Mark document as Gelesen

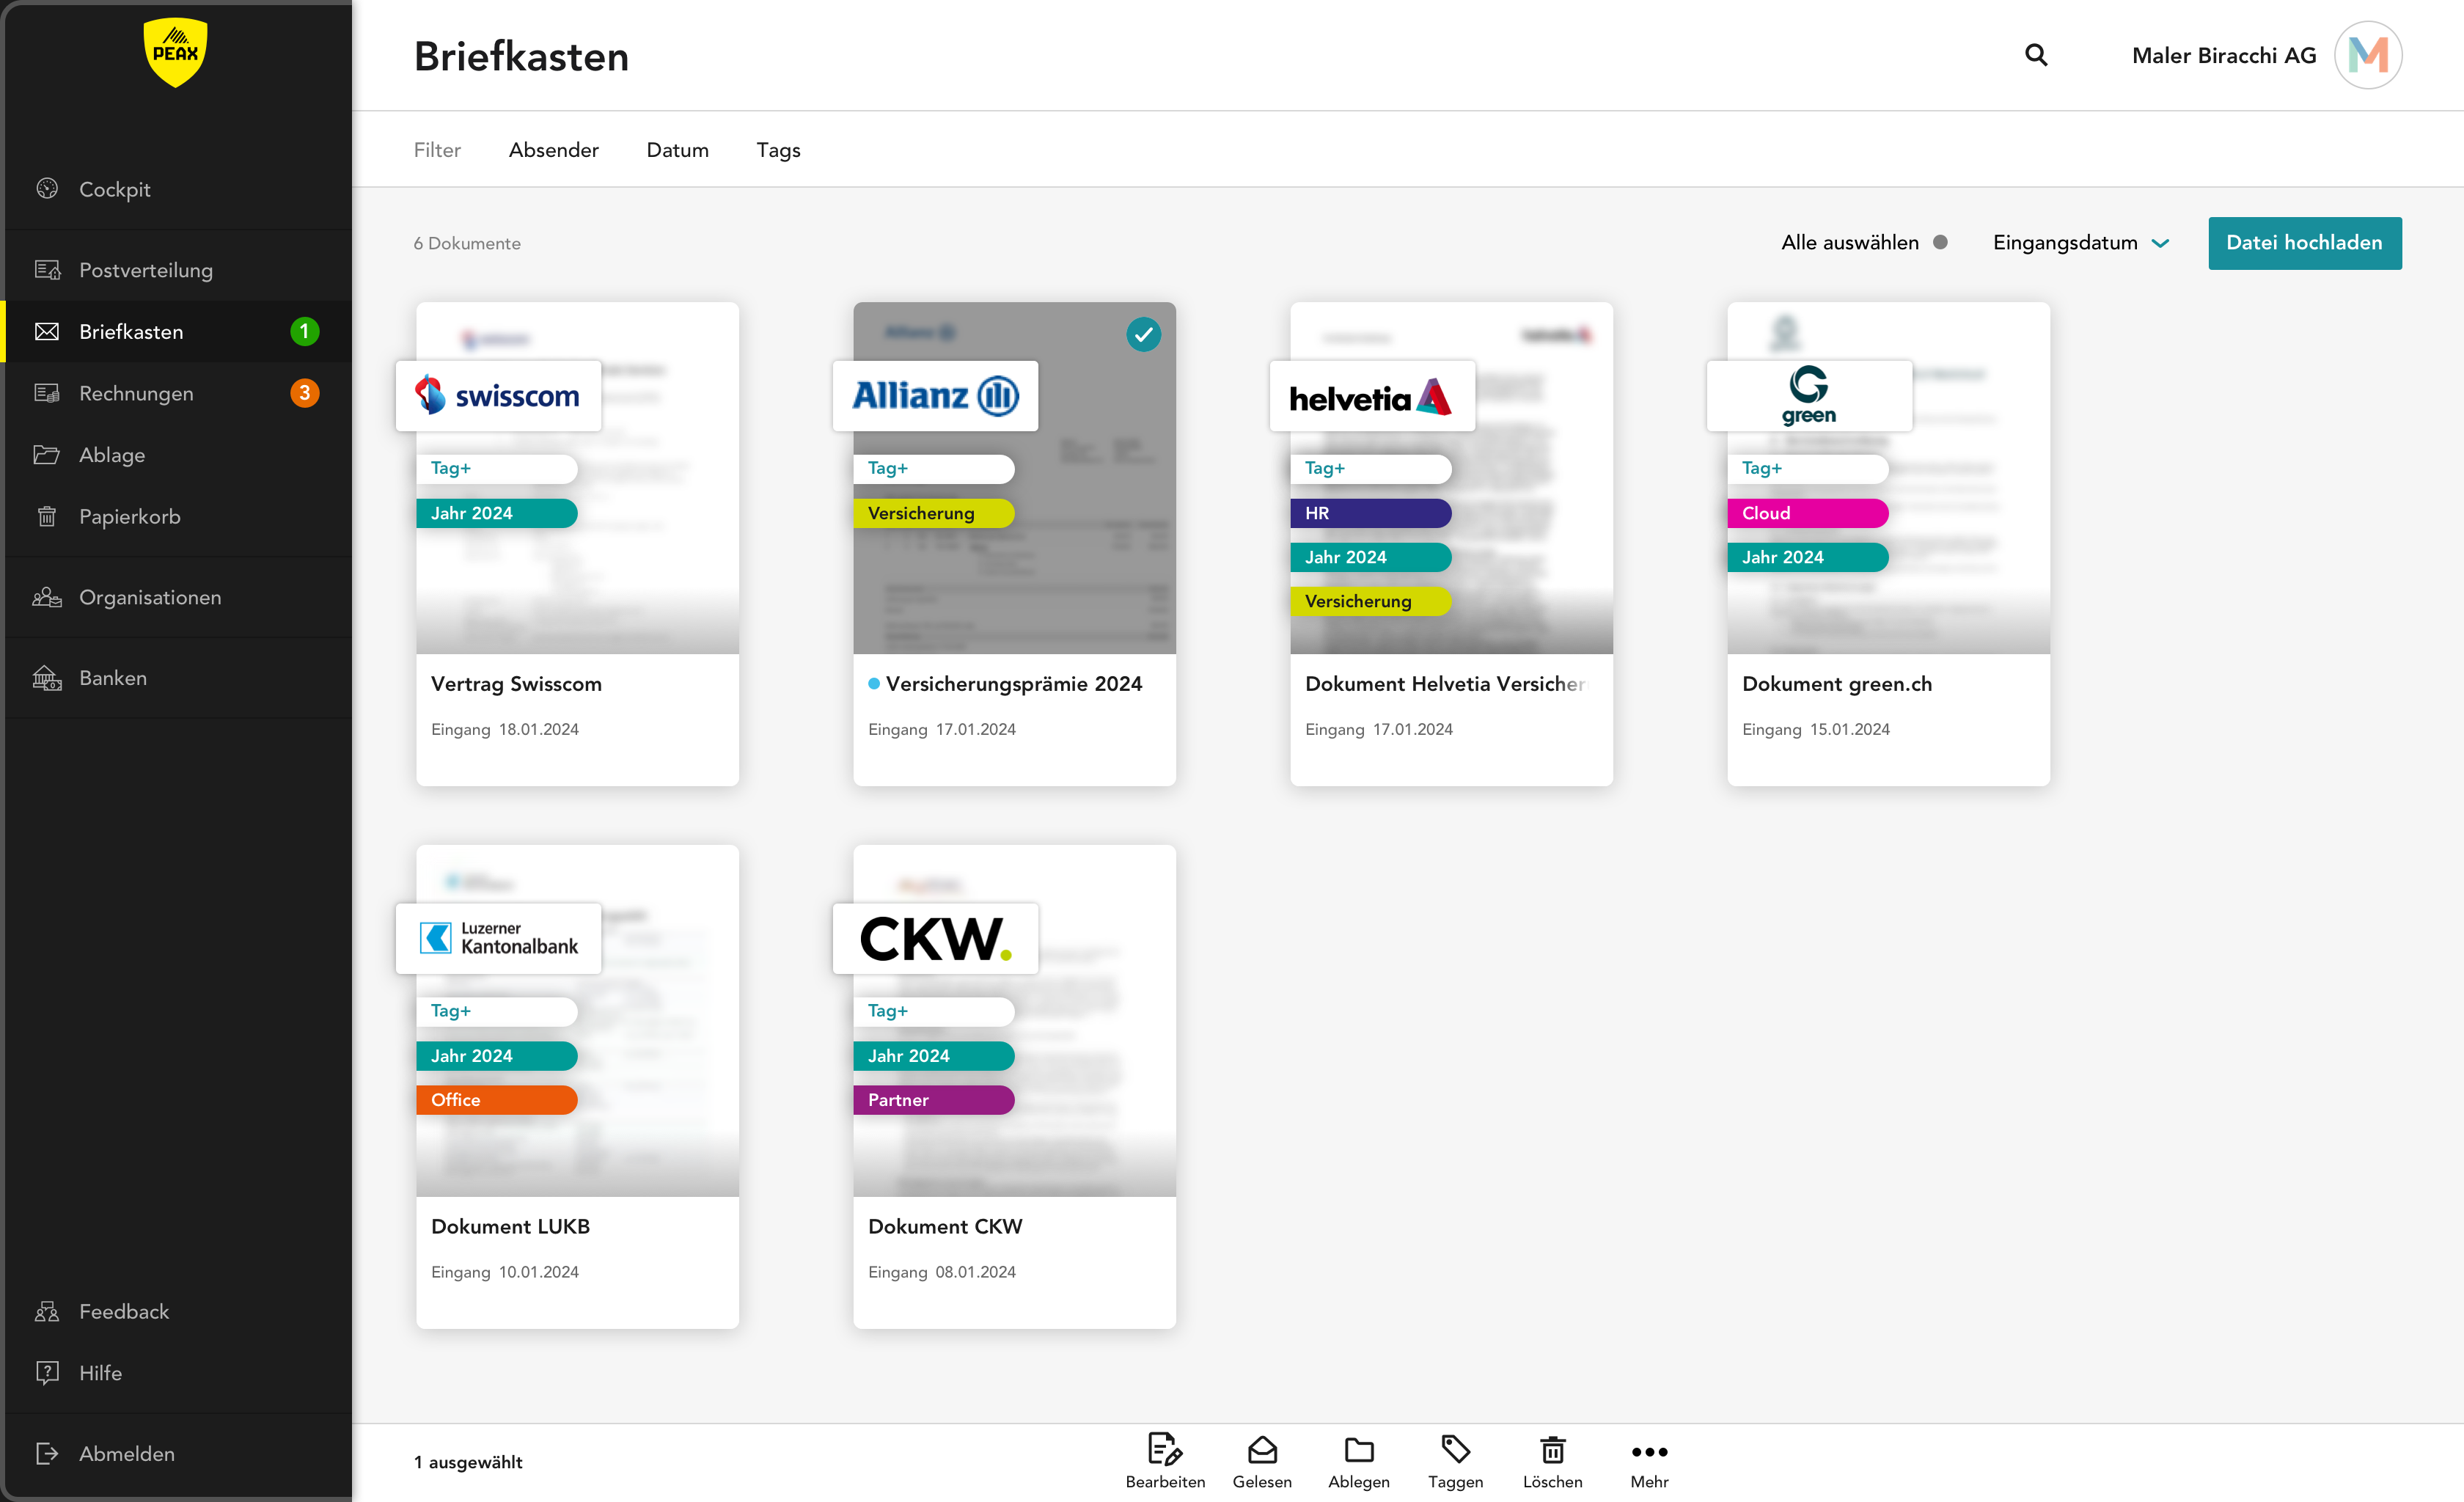click(x=1261, y=1450)
